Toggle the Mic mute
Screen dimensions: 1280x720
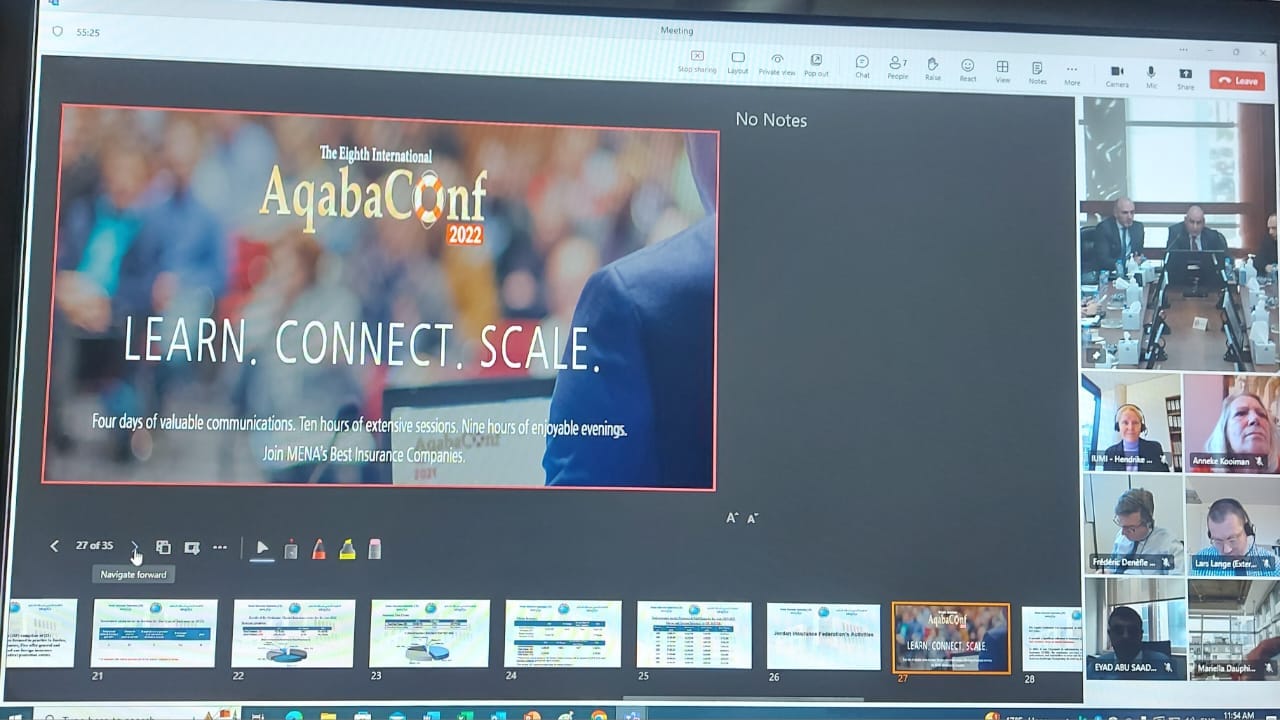(x=1152, y=77)
